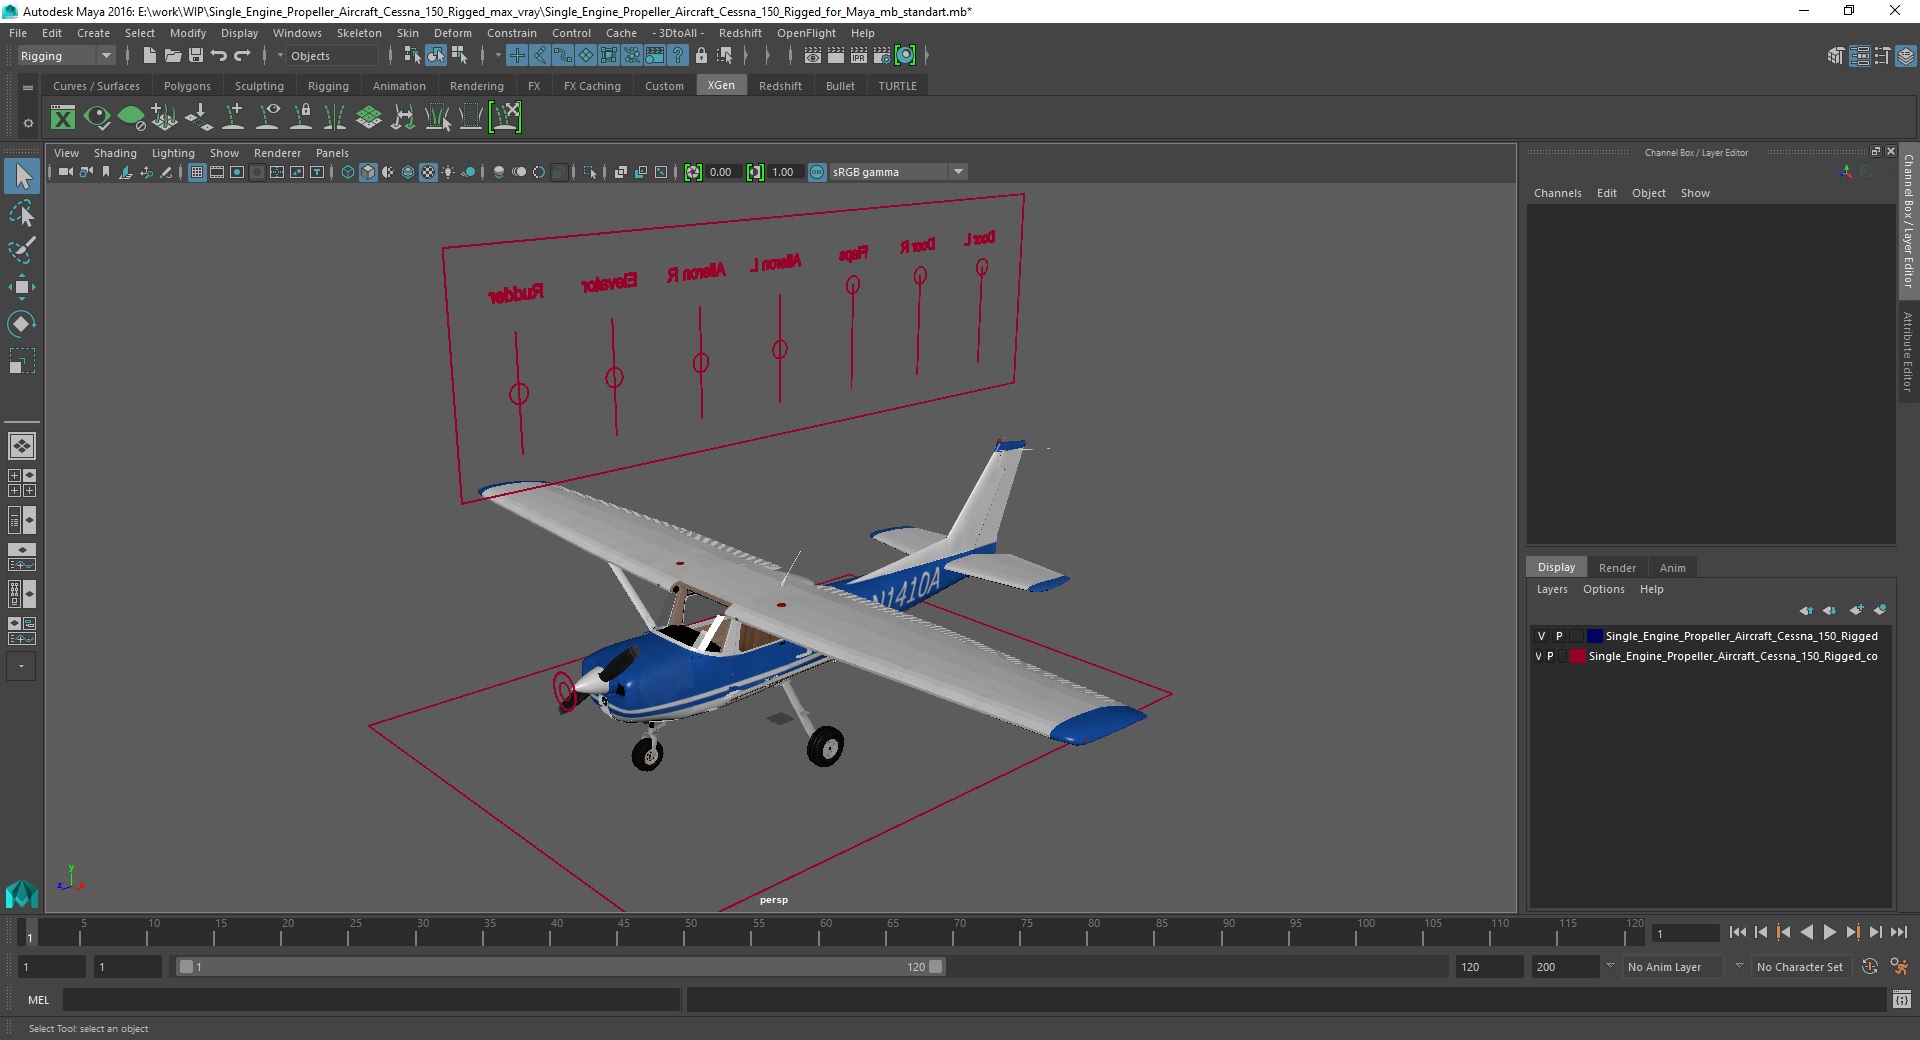Expand the Objects selection mask dropdown
Image resolution: width=1920 pixels, height=1040 pixels.
pyautogui.click(x=281, y=56)
